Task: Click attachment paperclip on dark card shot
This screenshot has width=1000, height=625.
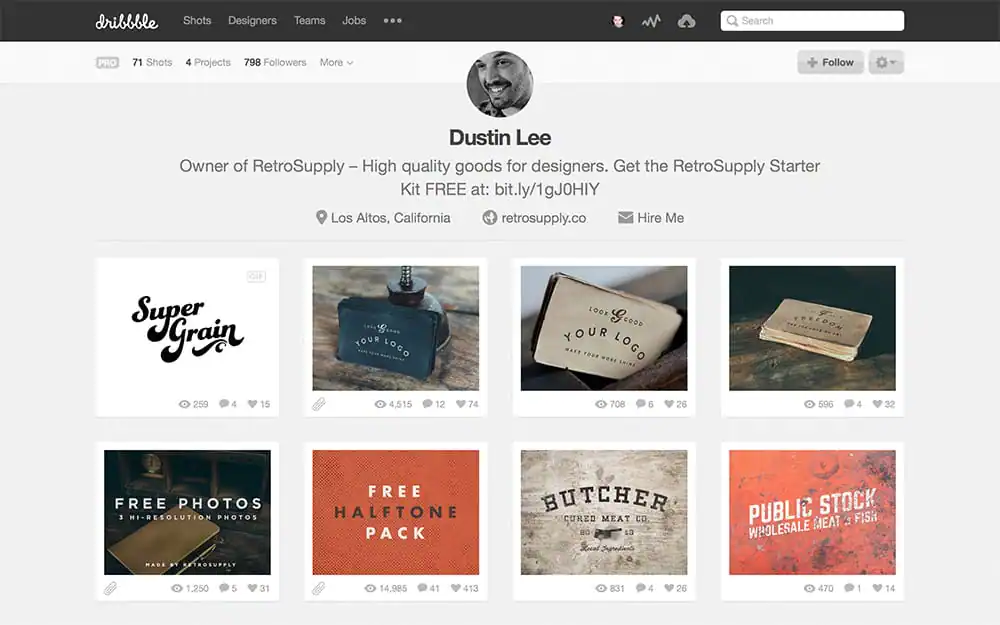Action: pos(319,404)
